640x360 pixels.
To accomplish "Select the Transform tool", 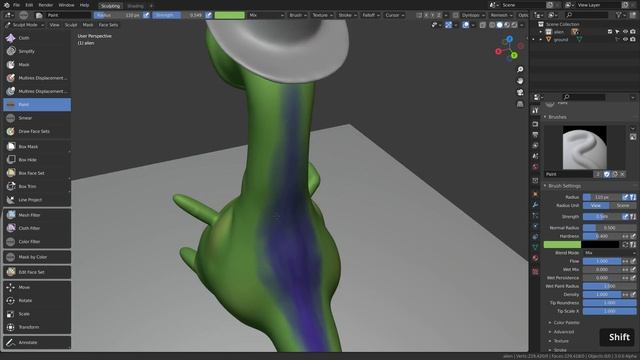I will coord(37,327).
